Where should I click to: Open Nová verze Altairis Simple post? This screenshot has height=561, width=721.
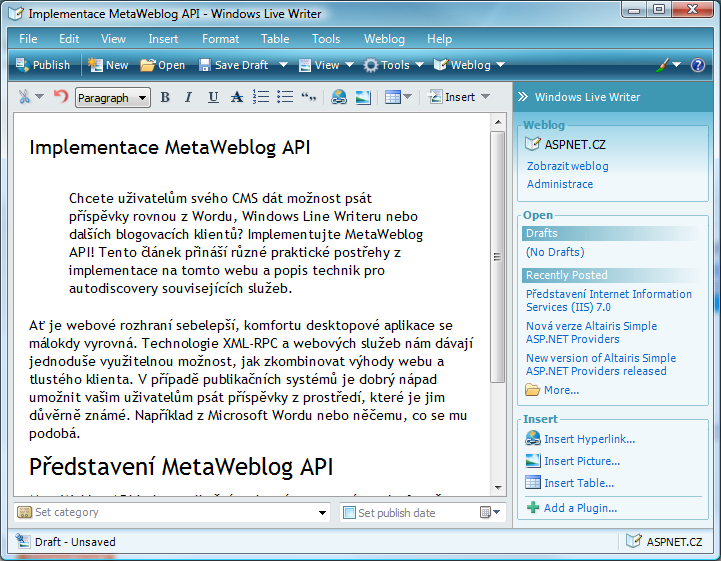[x=591, y=332]
